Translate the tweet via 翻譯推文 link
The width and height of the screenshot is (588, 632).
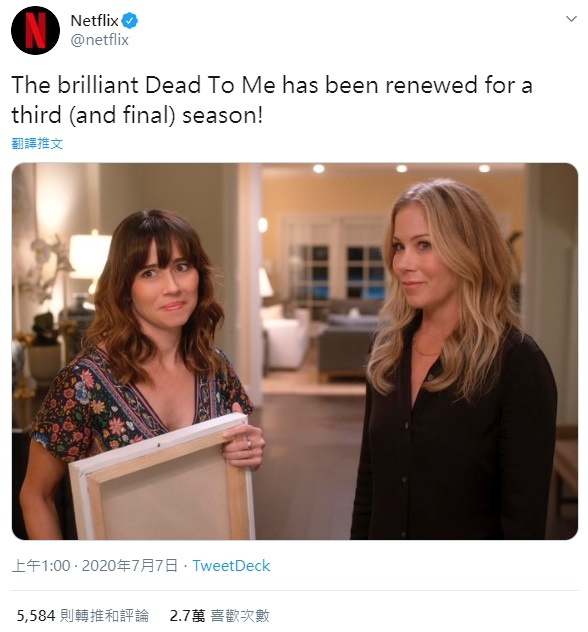(37, 143)
